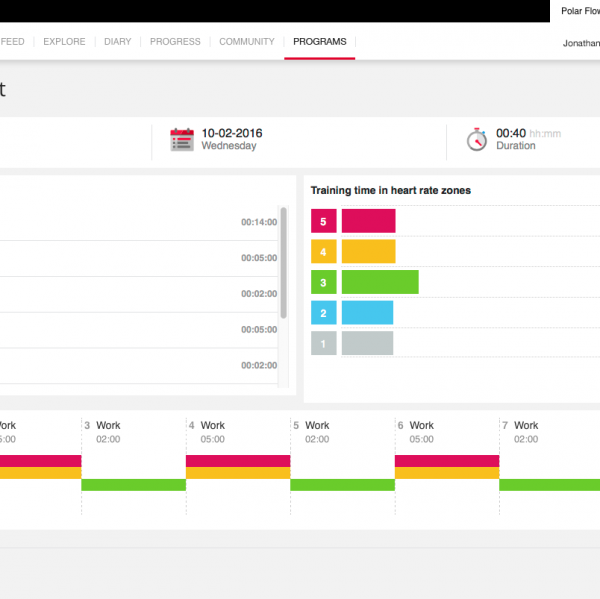Switch to the Diary tab
Image resolution: width=600 pixels, height=599 pixels.
(117, 42)
